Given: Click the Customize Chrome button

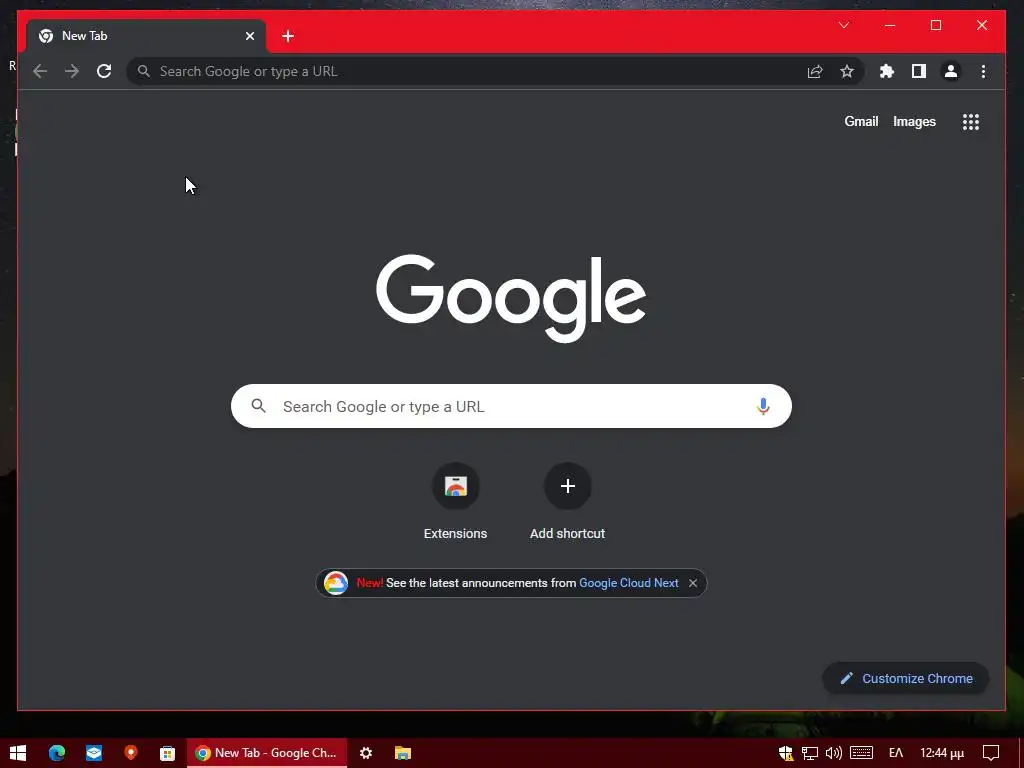Looking at the screenshot, I should point(906,679).
